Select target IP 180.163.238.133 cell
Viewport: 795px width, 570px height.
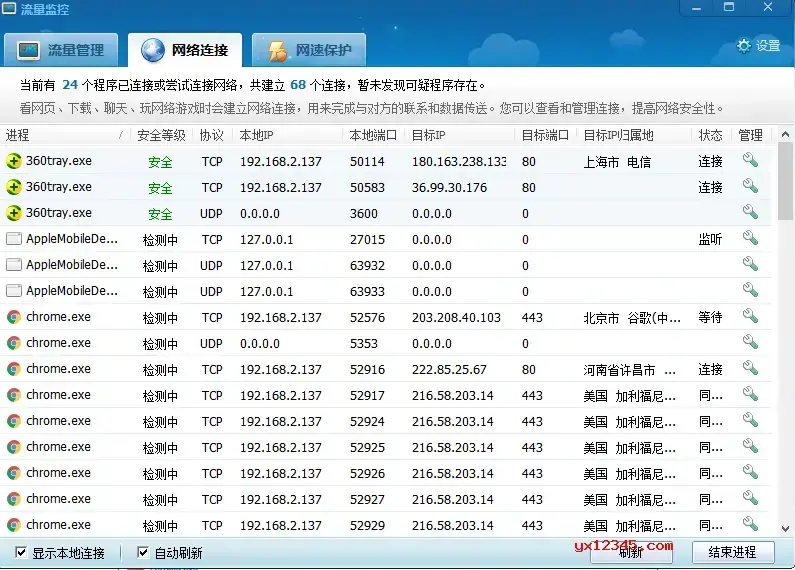459,162
